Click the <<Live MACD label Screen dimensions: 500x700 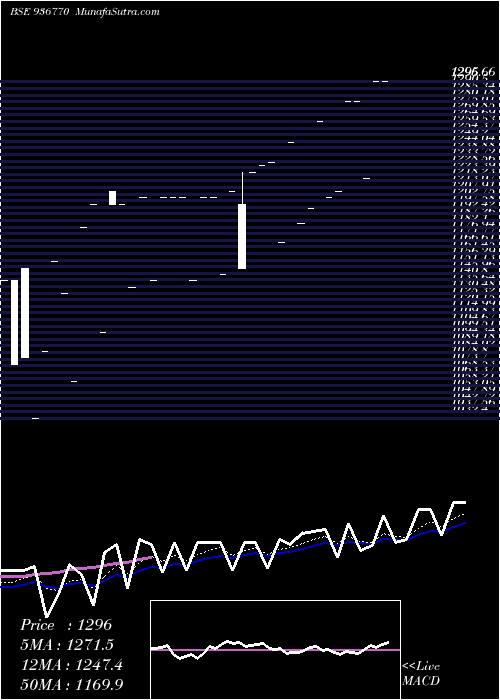(x=421, y=673)
